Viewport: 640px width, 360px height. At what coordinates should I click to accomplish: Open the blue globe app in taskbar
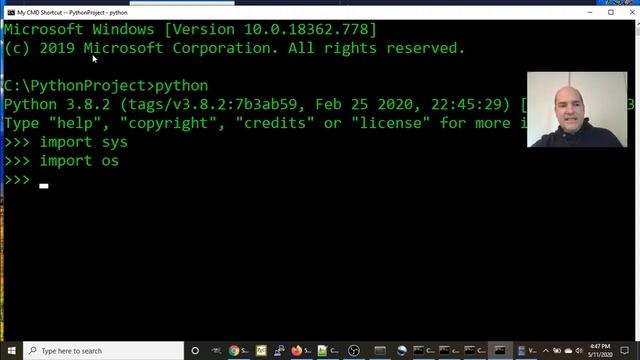pos(402,351)
